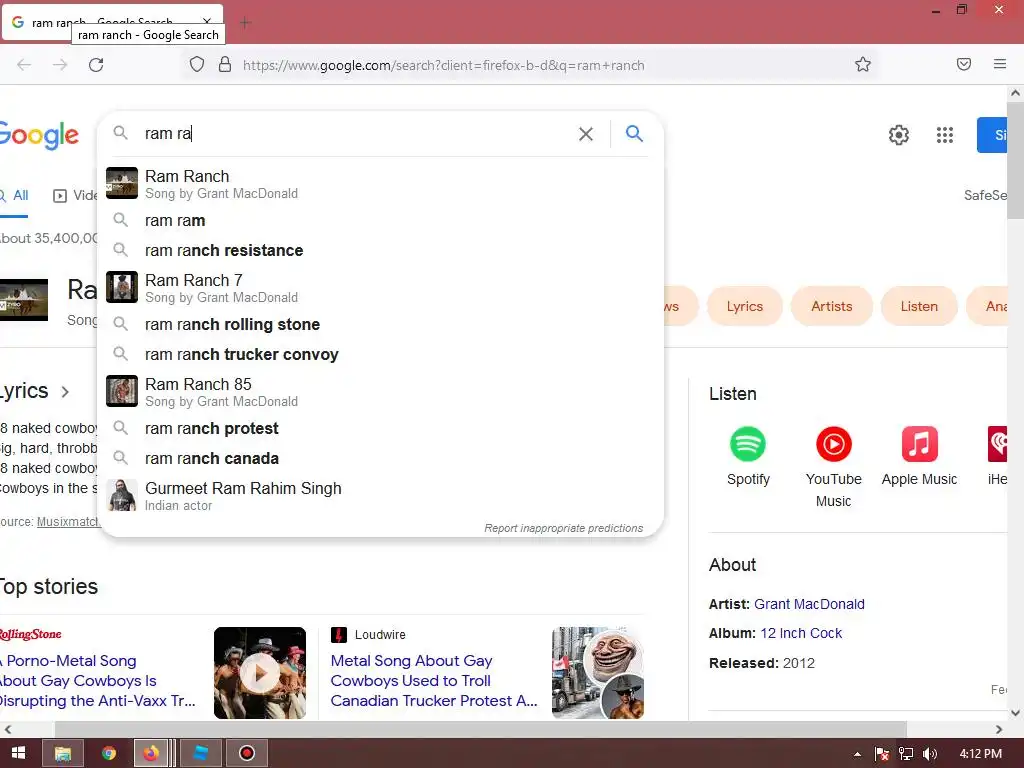Image resolution: width=1024 pixels, height=768 pixels.
Task: Open the Firefox hamburger menu
Action: (1000, 64)
